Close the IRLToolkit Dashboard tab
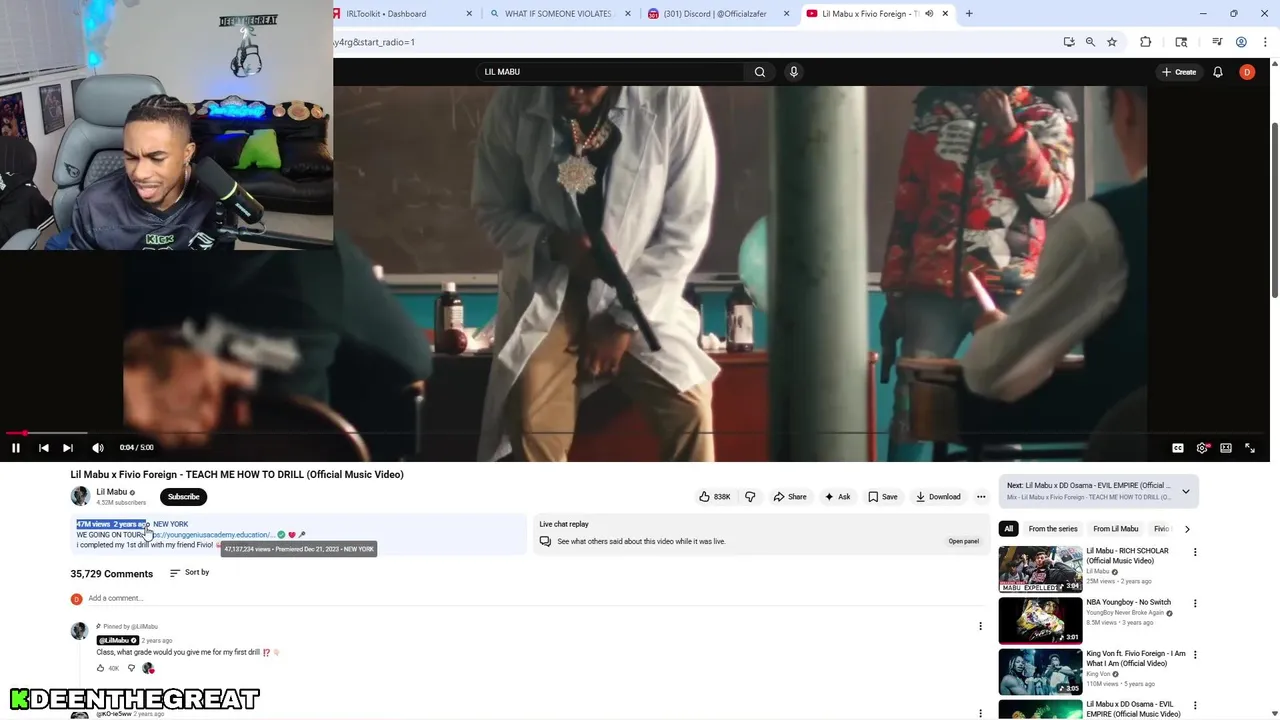This screenshot has width=1280, height=720. pos(470,14)
